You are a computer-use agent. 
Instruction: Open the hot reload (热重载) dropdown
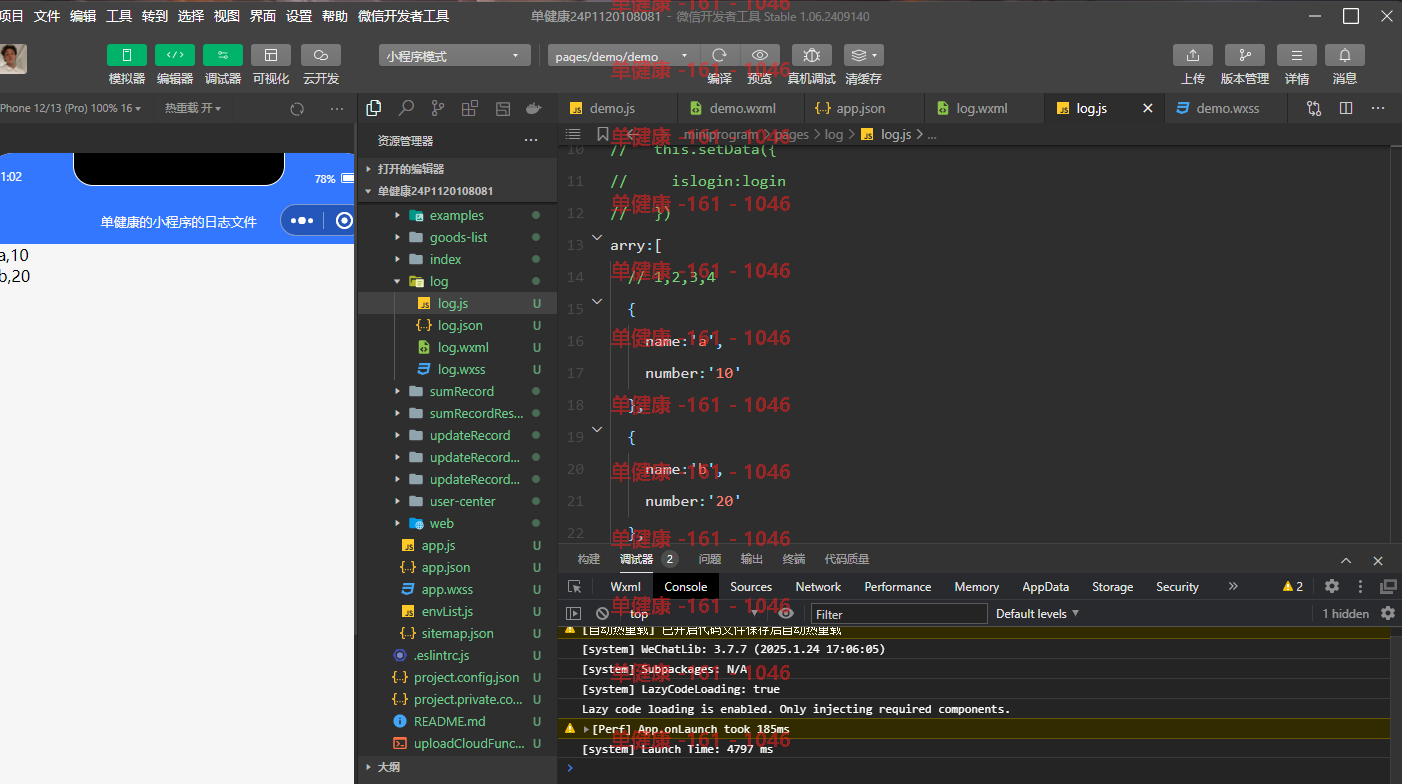tap(193, 108)
